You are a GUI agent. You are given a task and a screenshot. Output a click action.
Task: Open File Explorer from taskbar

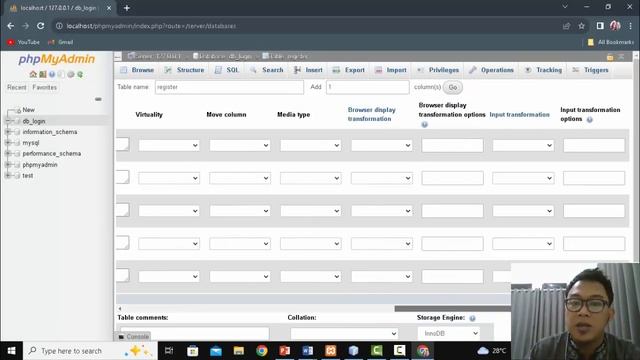click(x=239, y=351)
